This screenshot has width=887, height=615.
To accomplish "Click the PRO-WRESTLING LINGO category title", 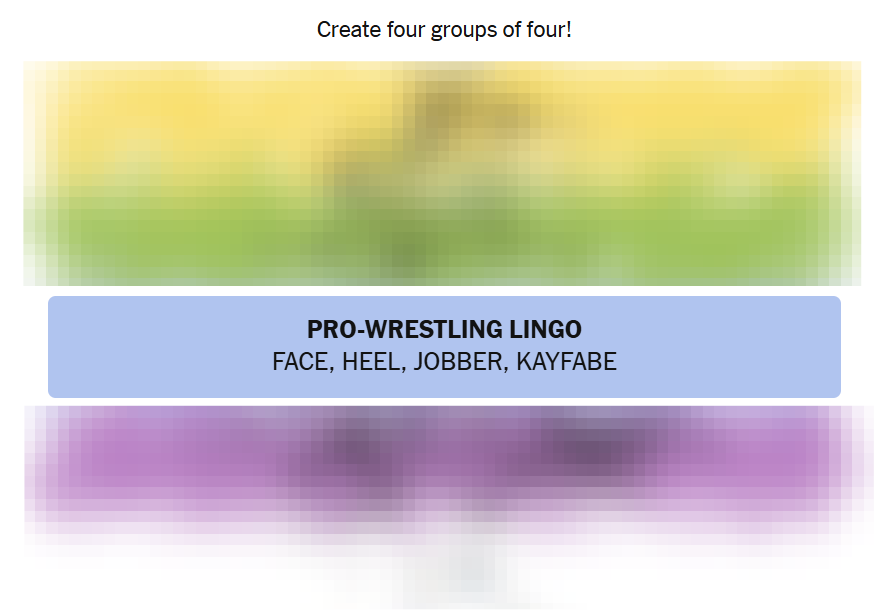I will tap(444, 329).
